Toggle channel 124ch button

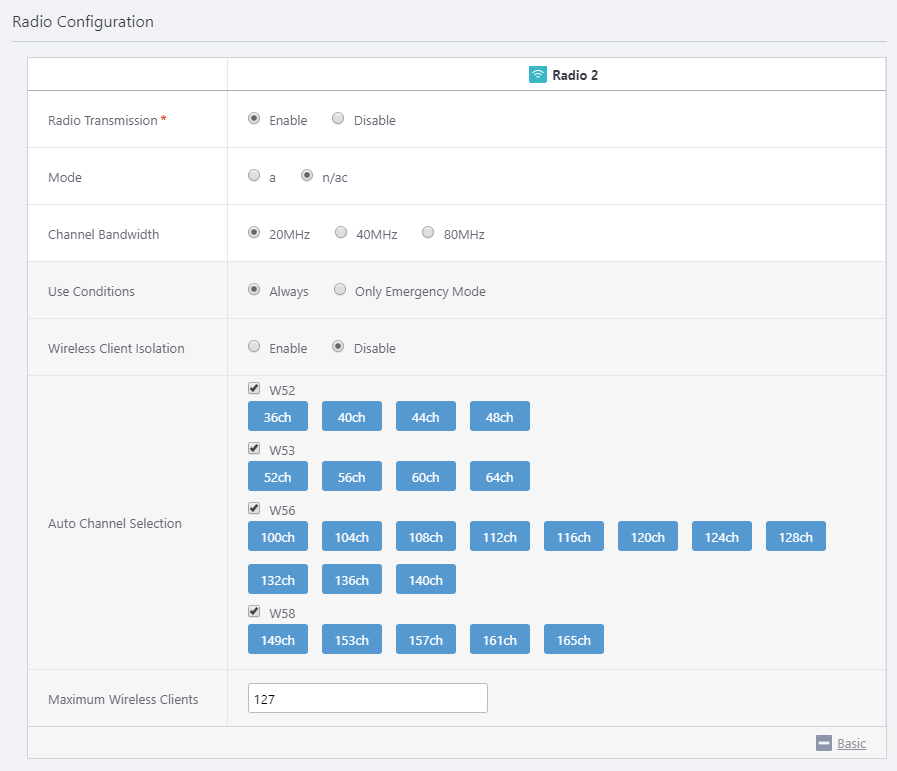pos(722,536)
